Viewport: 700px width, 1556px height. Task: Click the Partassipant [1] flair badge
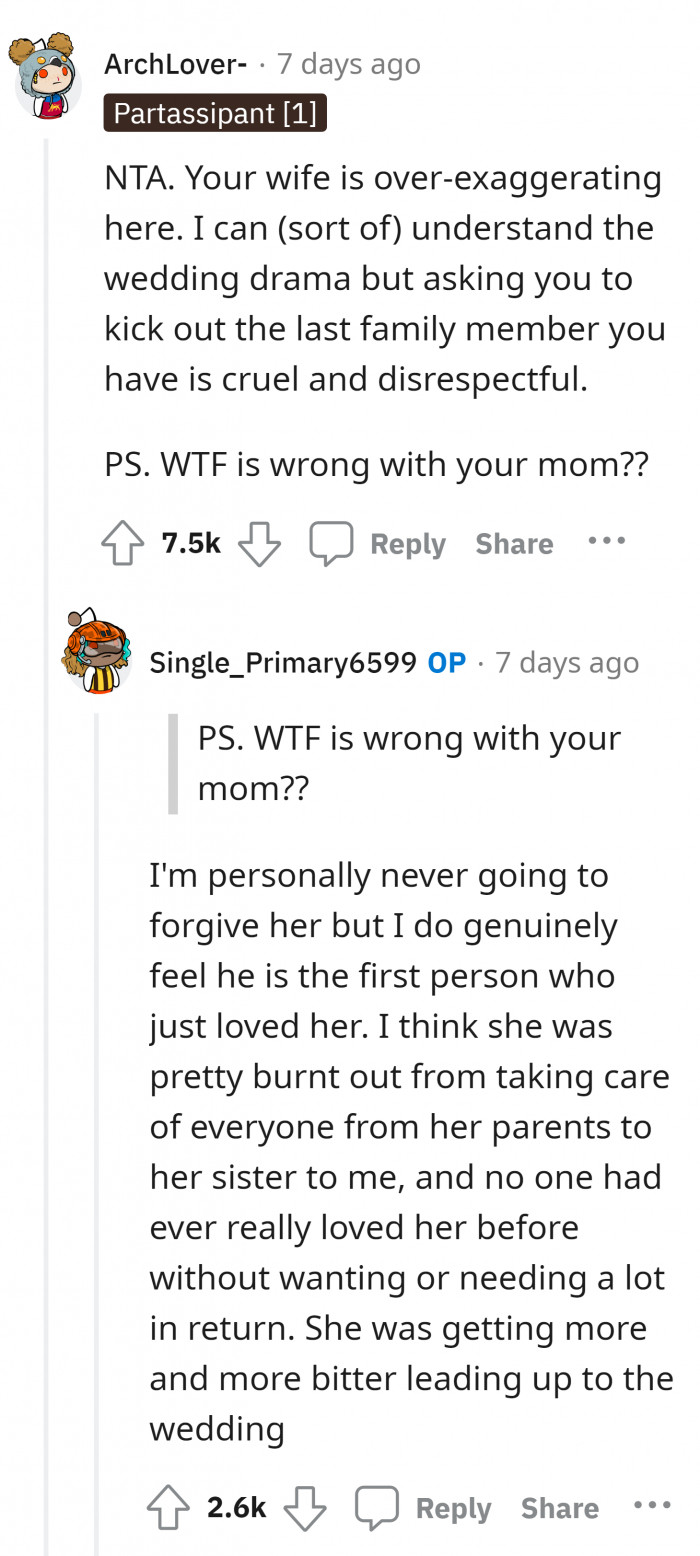(215, 113)
